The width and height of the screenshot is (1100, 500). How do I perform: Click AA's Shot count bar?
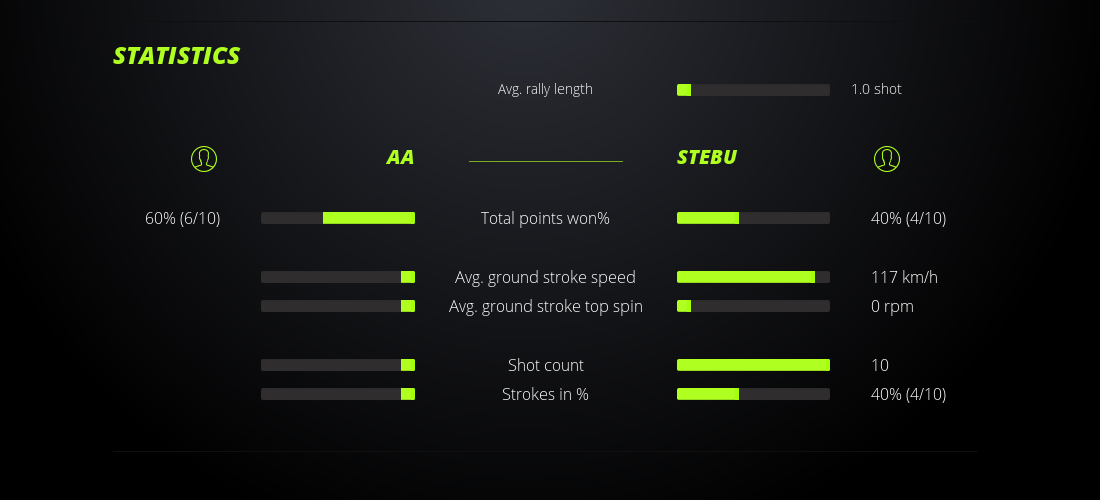(338, 365)
